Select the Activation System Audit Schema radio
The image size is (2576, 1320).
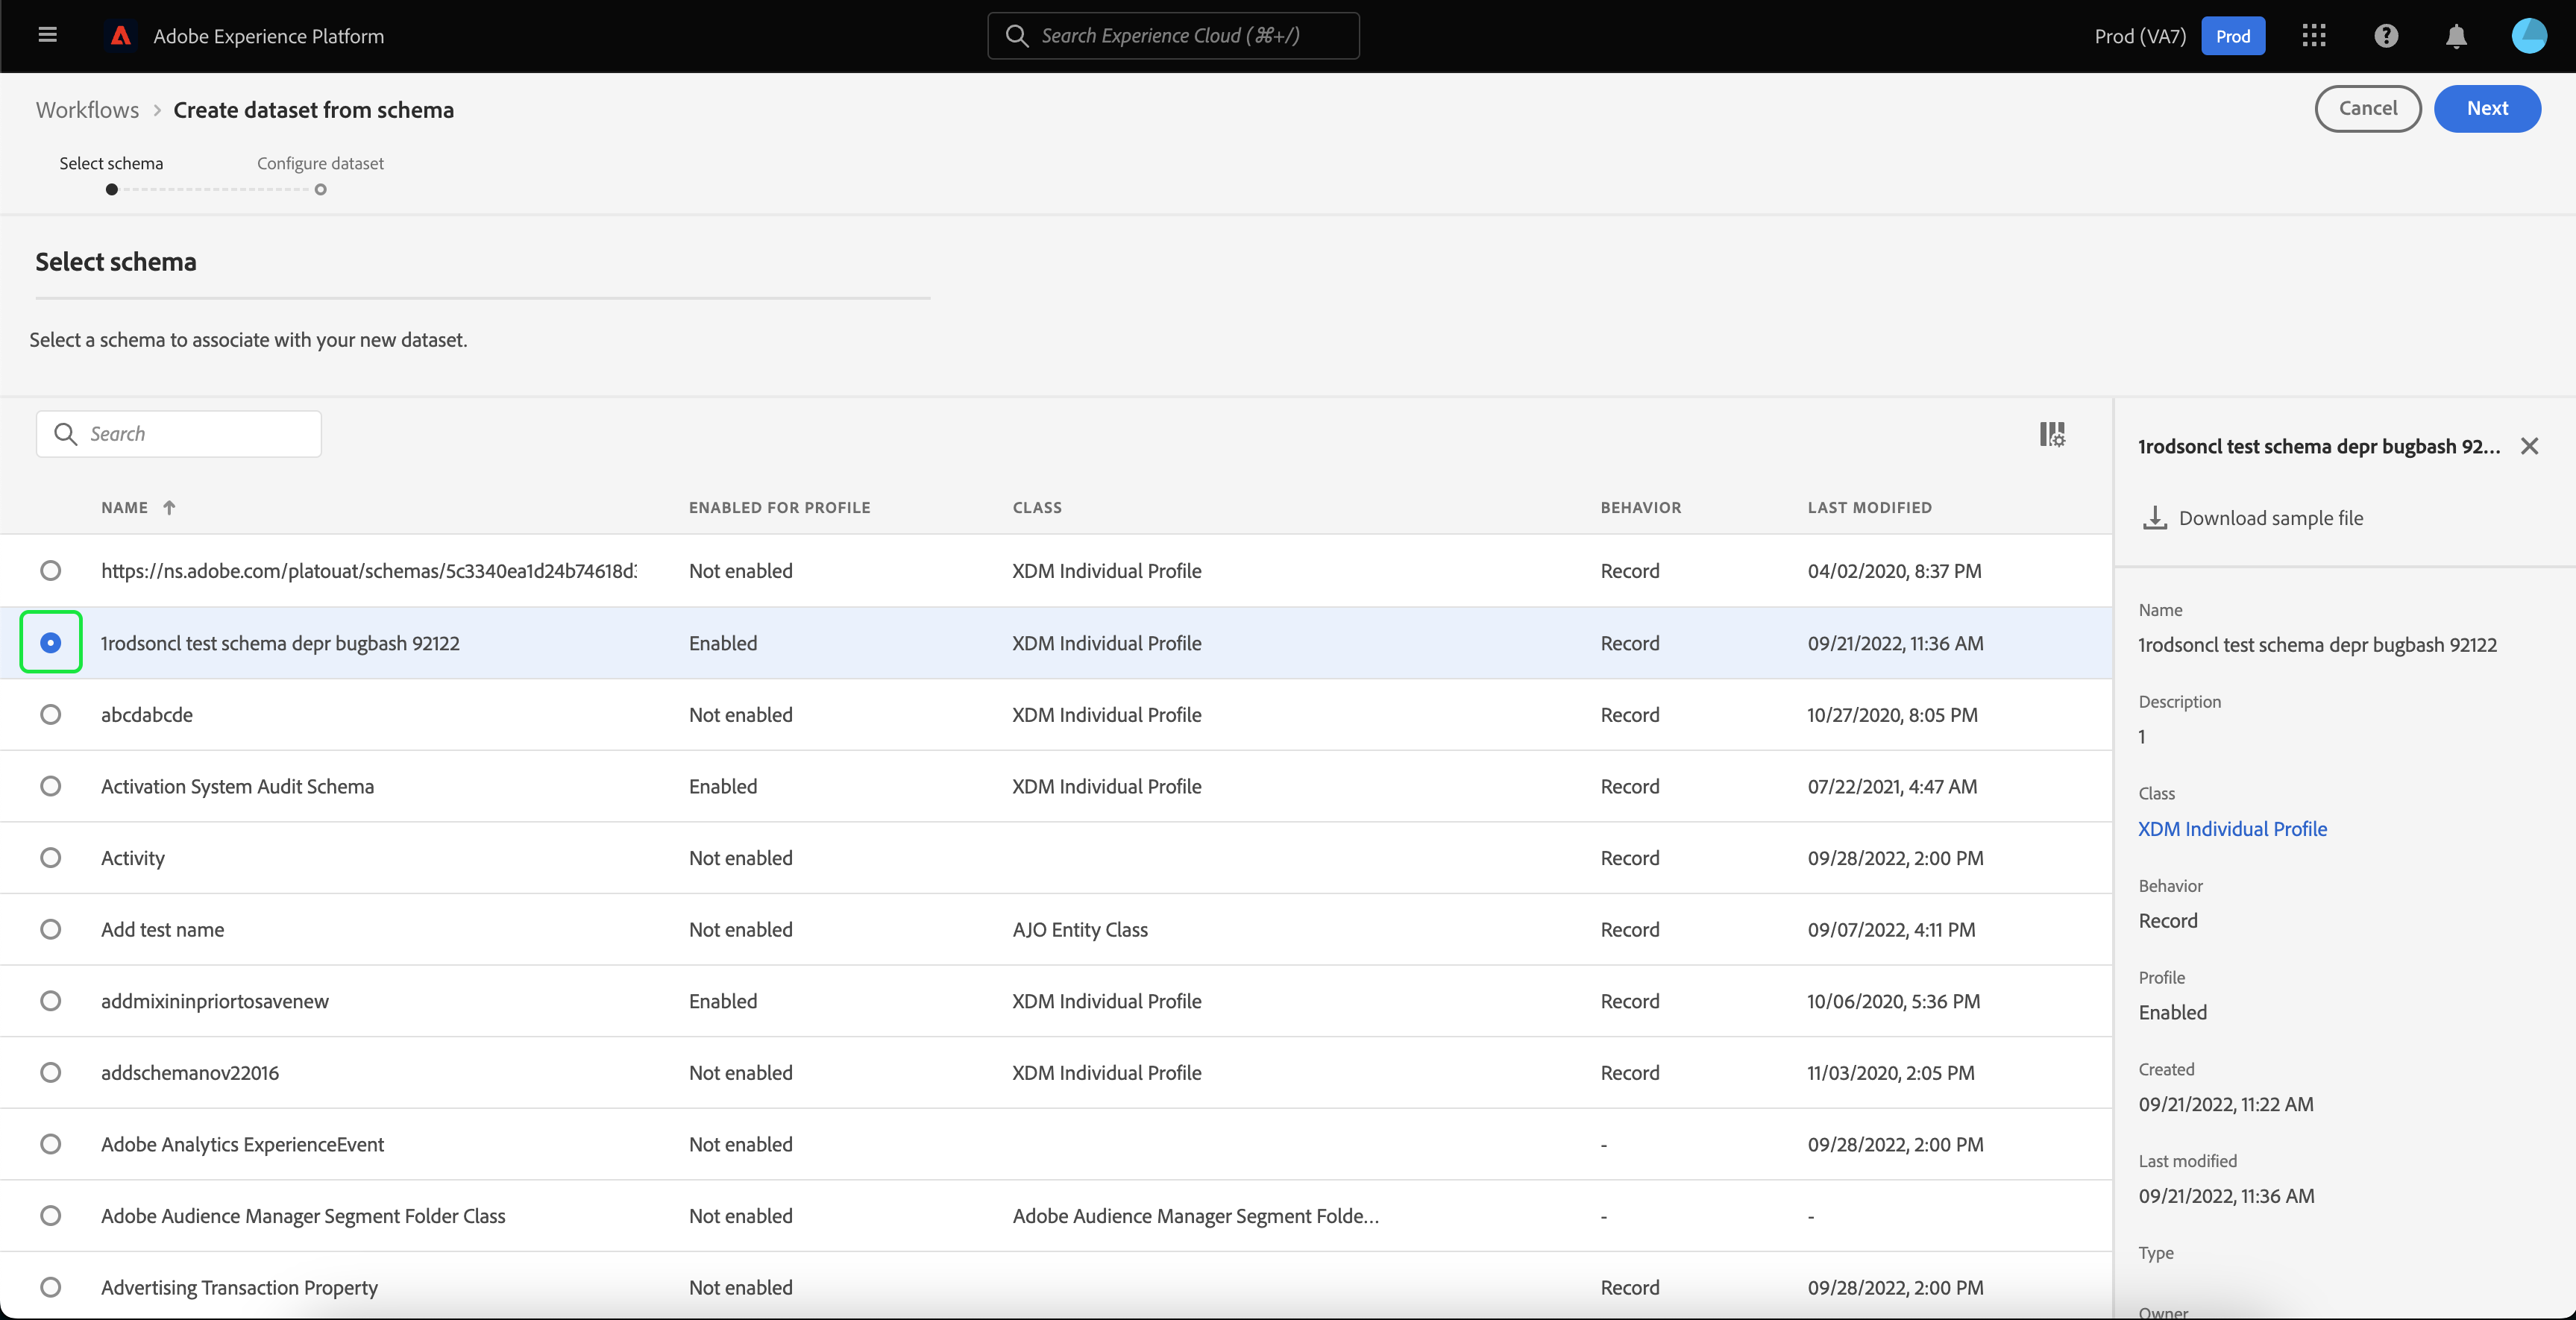coord(50,786)
